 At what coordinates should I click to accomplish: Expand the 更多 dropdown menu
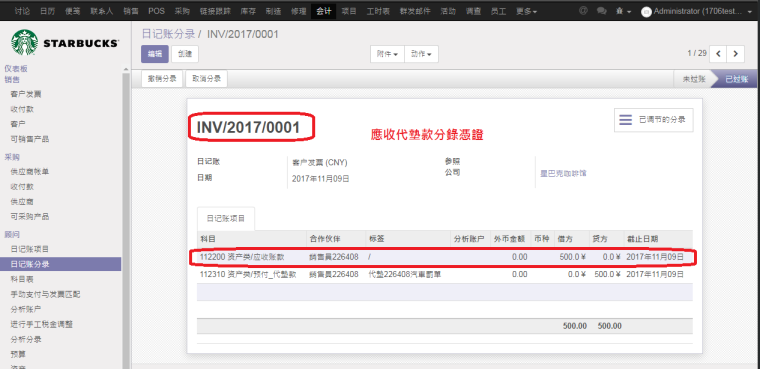526,11
